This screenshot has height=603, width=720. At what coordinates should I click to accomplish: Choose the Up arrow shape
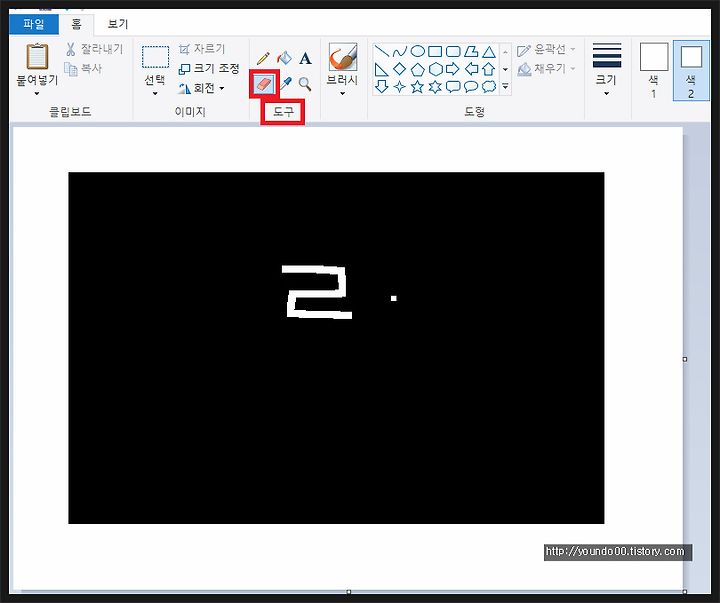489,69
